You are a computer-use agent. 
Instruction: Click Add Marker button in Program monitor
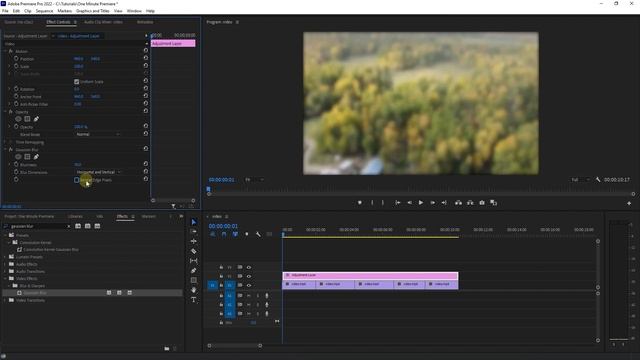point(360,202)
